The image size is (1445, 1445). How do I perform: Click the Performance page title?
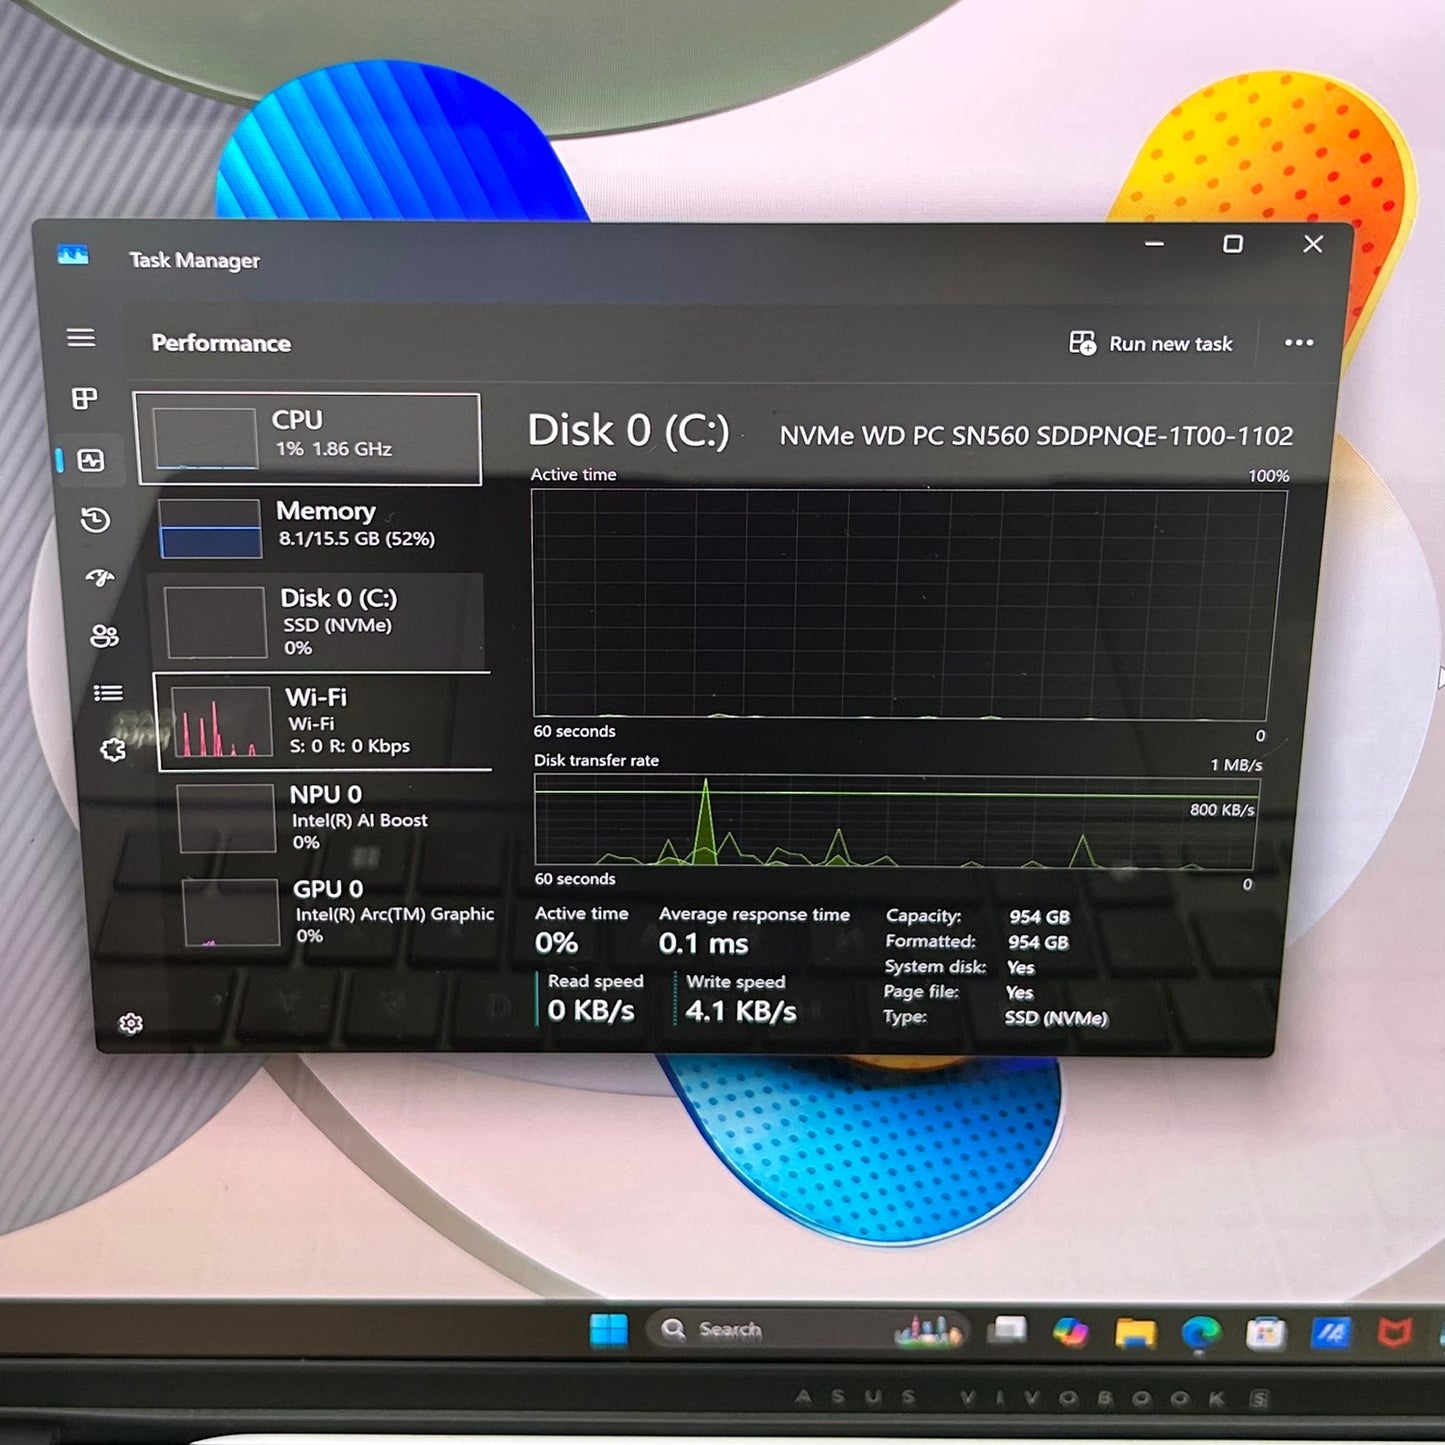point(221,343)
